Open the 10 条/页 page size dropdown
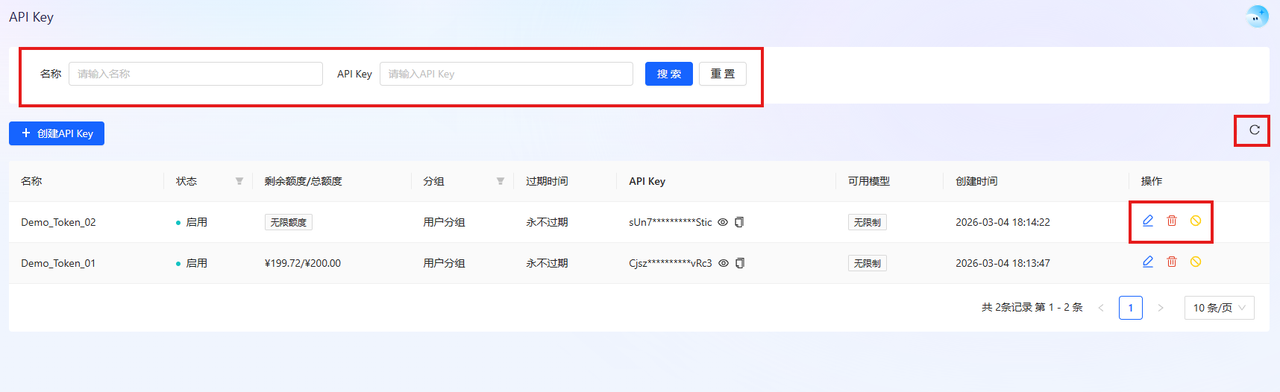Image resolution: width=1280 pixels, height=392 pixels. pyautogui.click(x=1219, y=308)
